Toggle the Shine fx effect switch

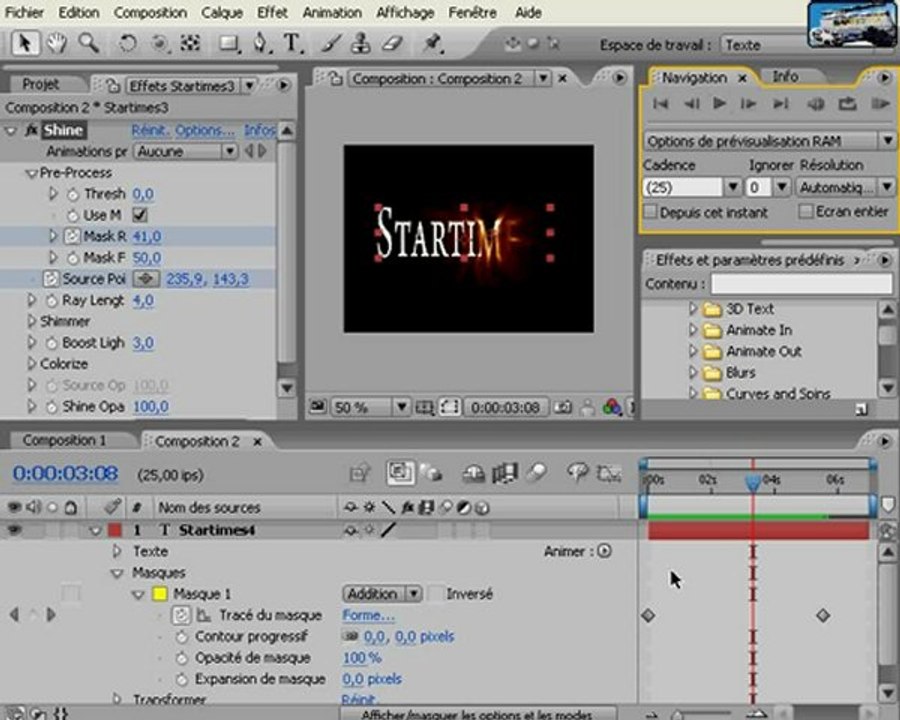tap(31, 130)
